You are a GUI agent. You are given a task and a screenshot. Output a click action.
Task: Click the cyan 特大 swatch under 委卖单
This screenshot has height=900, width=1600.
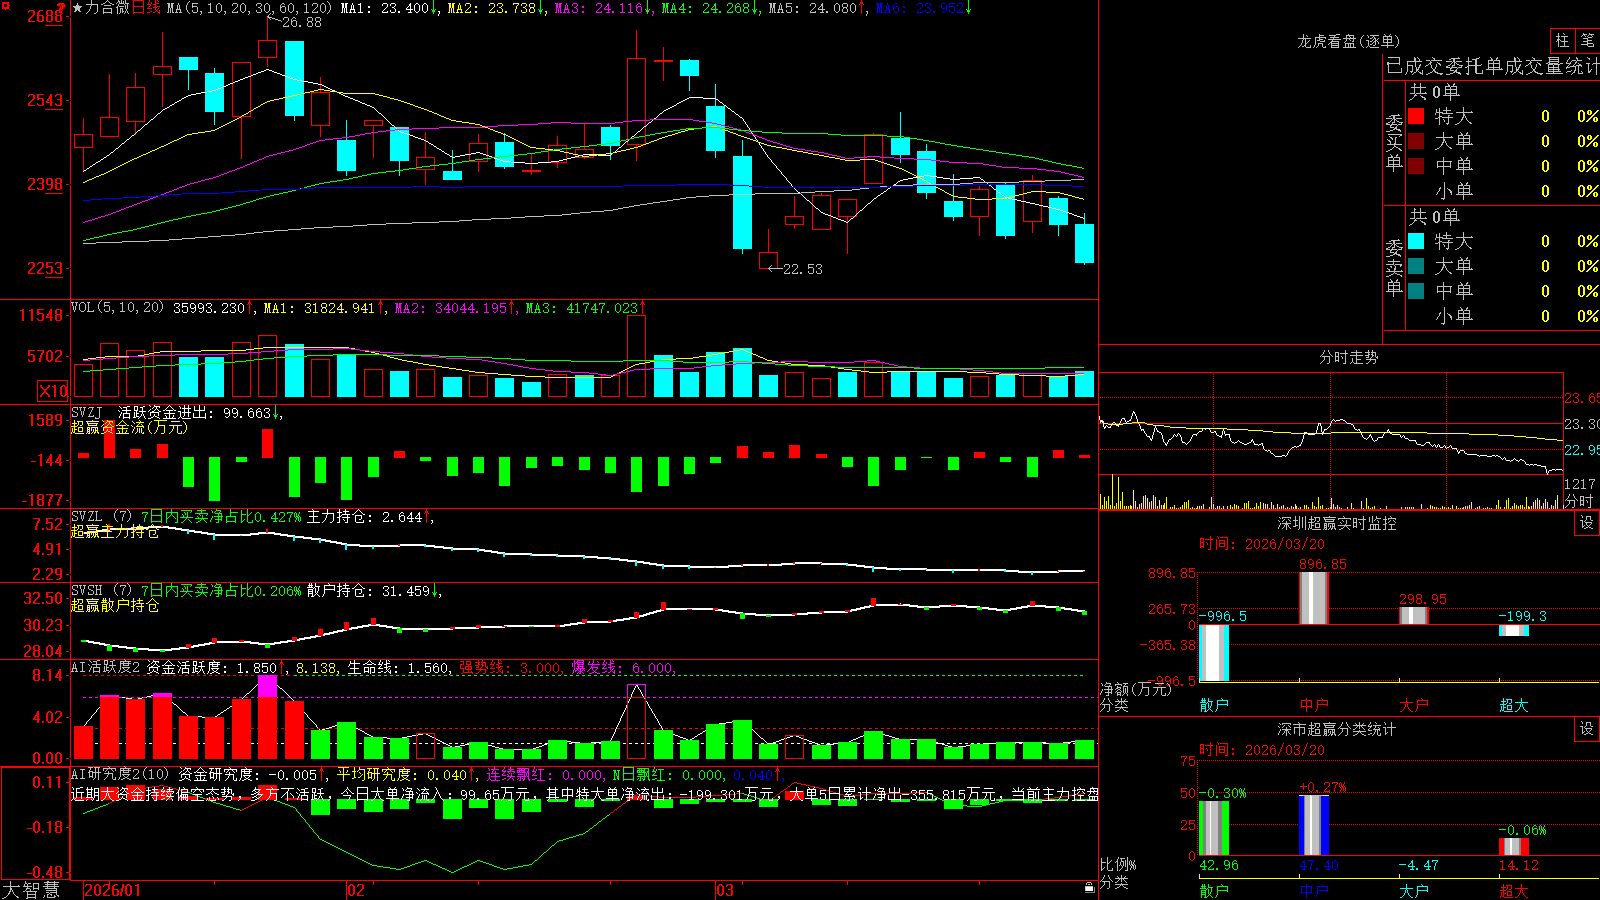[1416, 241]
